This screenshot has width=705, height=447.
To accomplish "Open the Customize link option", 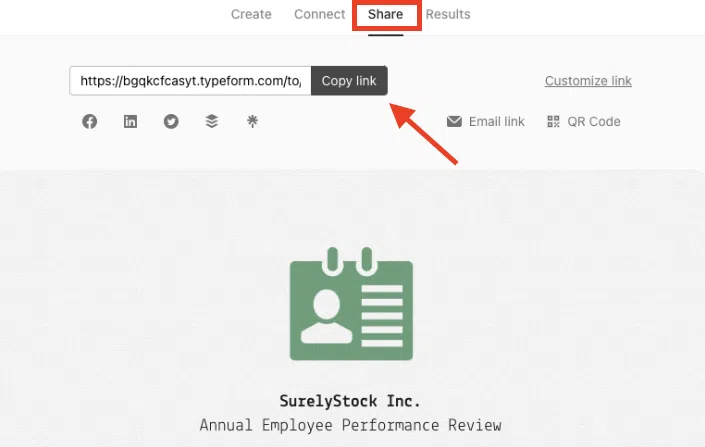I will (x=588, y=81).
